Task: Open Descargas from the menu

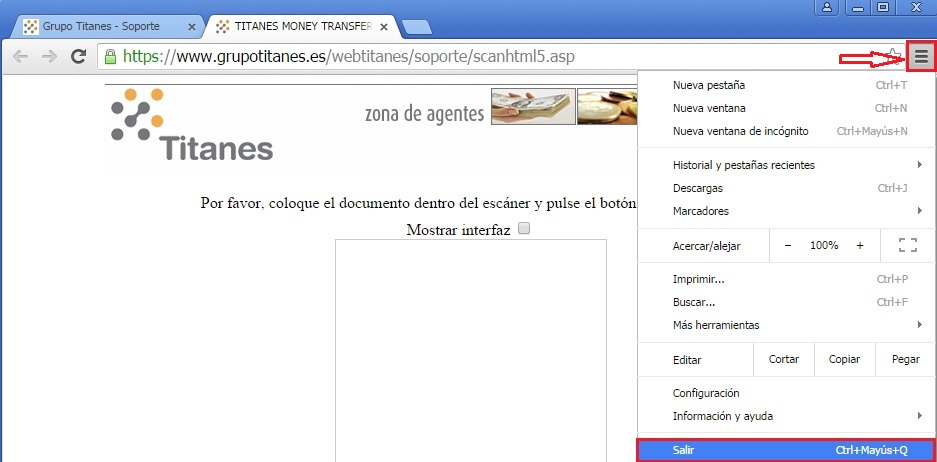Action: click(x=786, y=188)
